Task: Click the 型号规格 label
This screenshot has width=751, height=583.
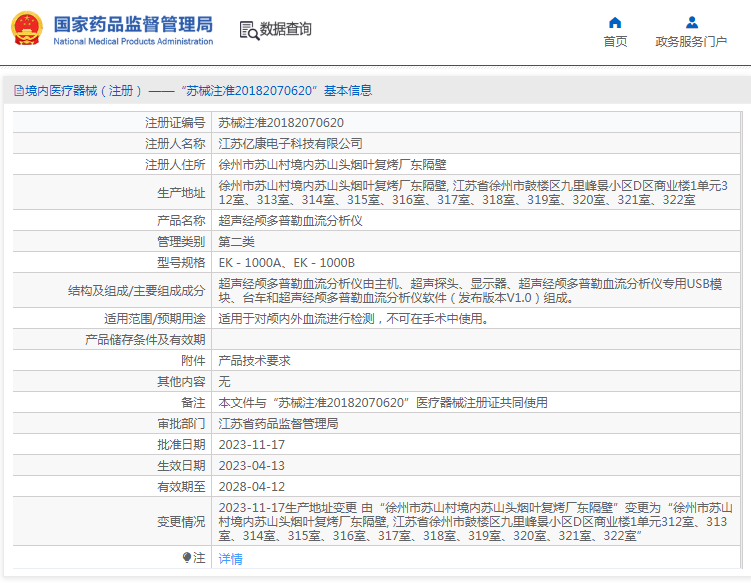Action: [x=181, y=263]
